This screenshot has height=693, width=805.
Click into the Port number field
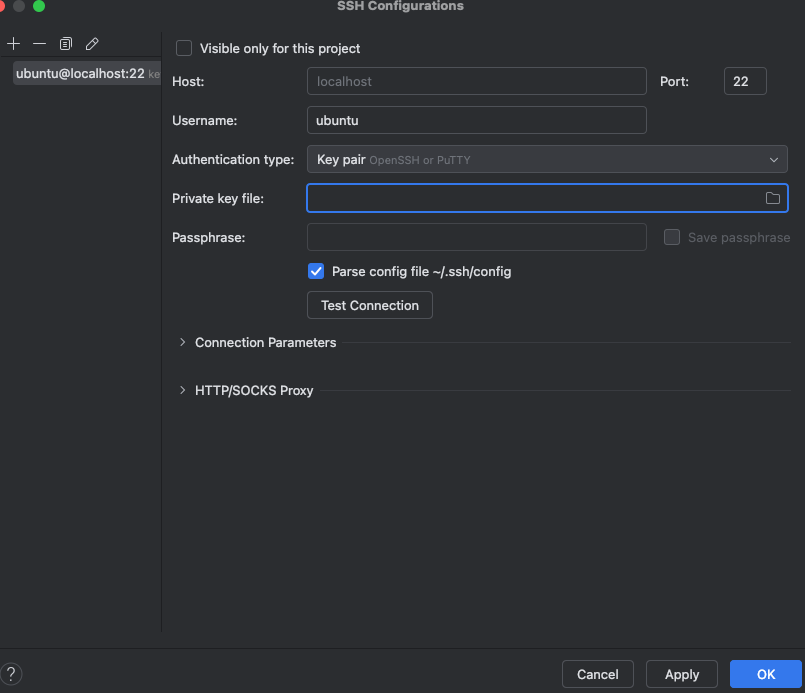[x=744, y=81]
